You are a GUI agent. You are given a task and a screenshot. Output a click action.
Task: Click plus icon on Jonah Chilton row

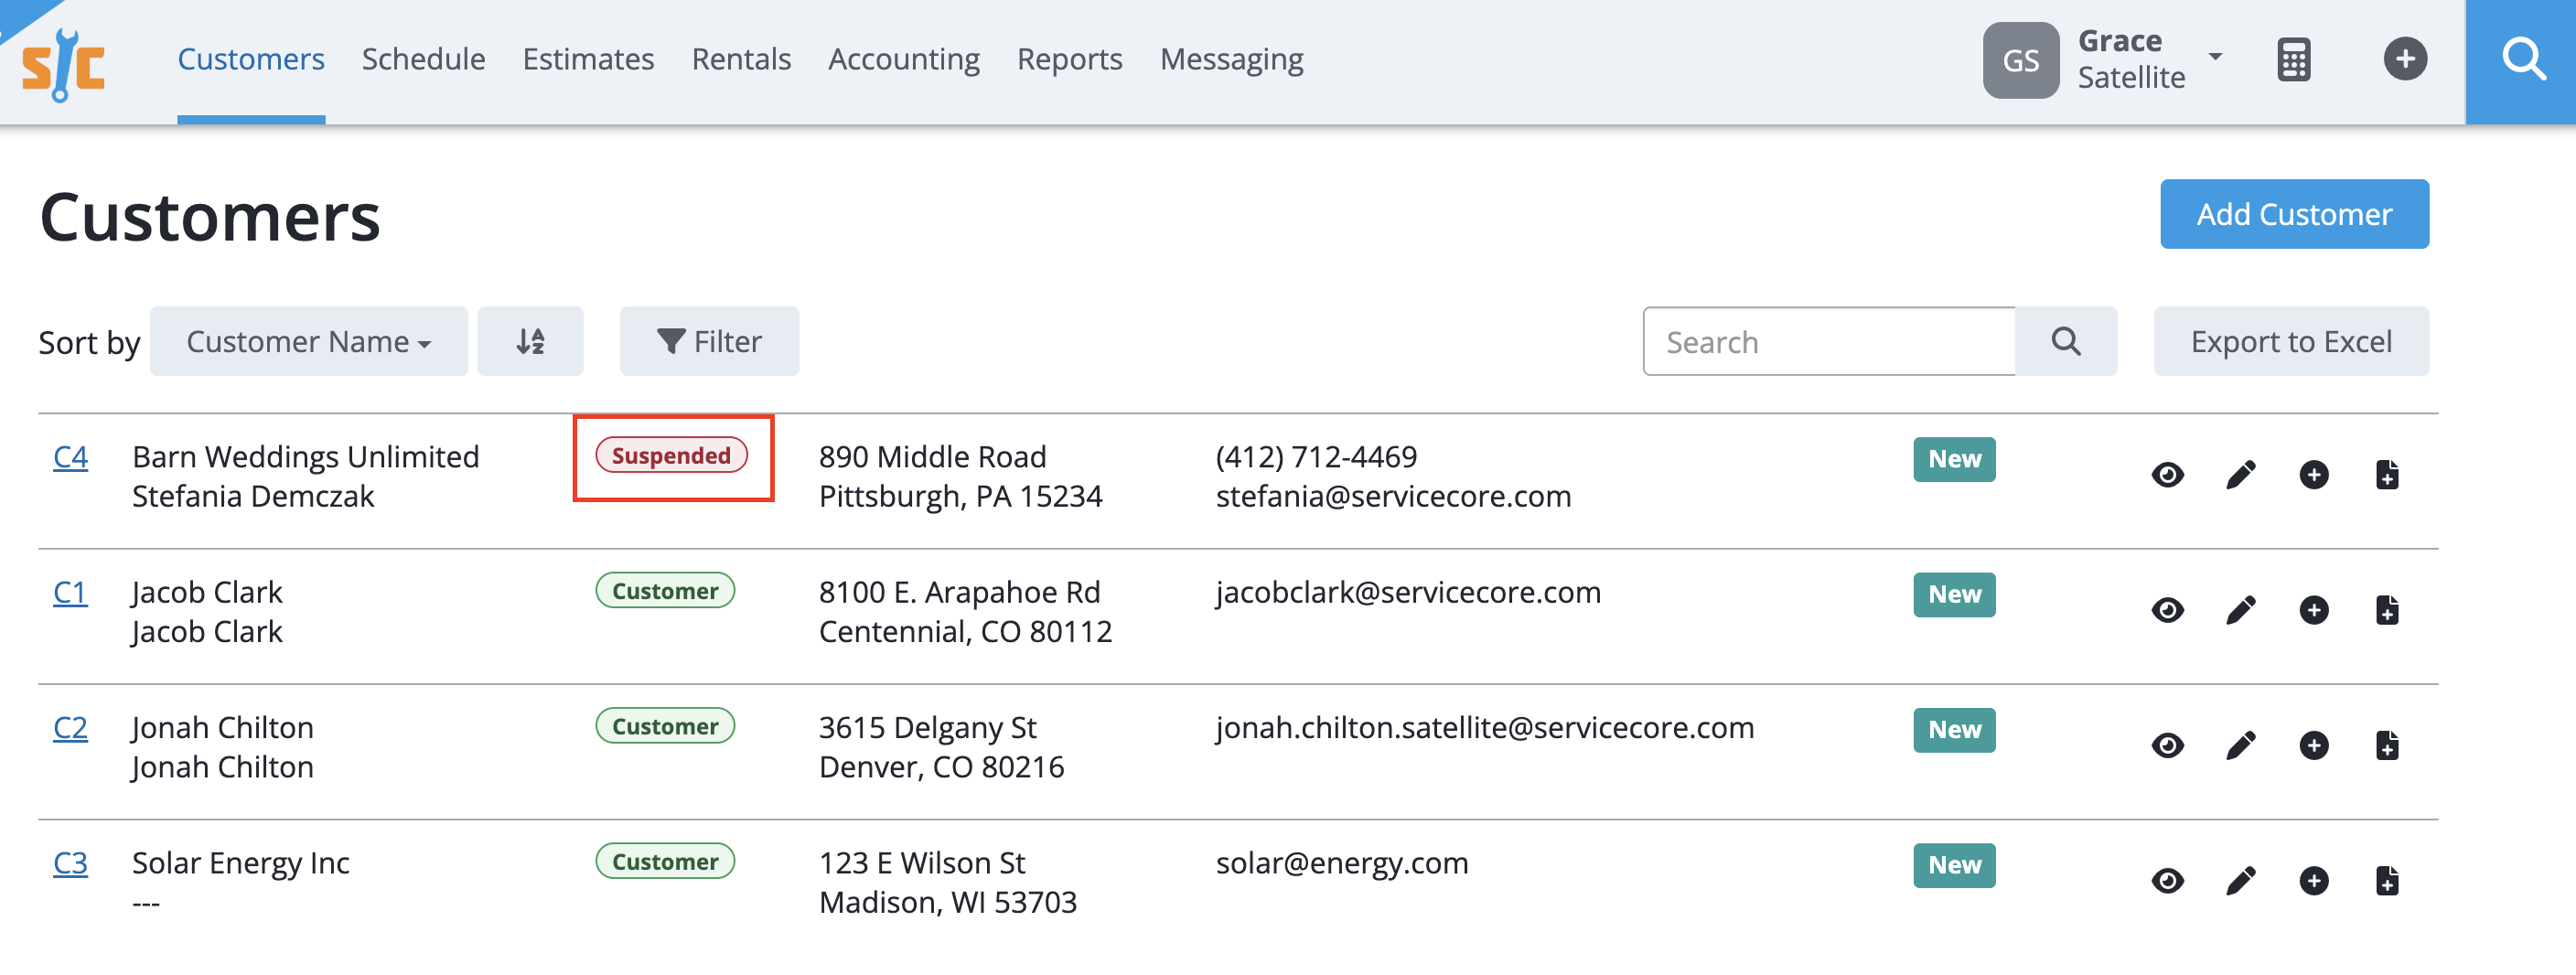[2313, 745]
